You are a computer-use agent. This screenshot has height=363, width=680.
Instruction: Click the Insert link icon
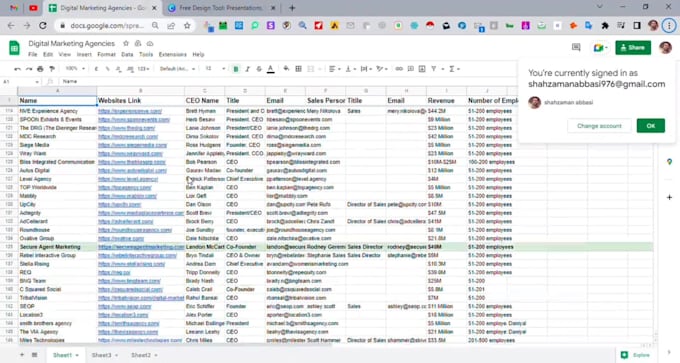click(399, 69)
